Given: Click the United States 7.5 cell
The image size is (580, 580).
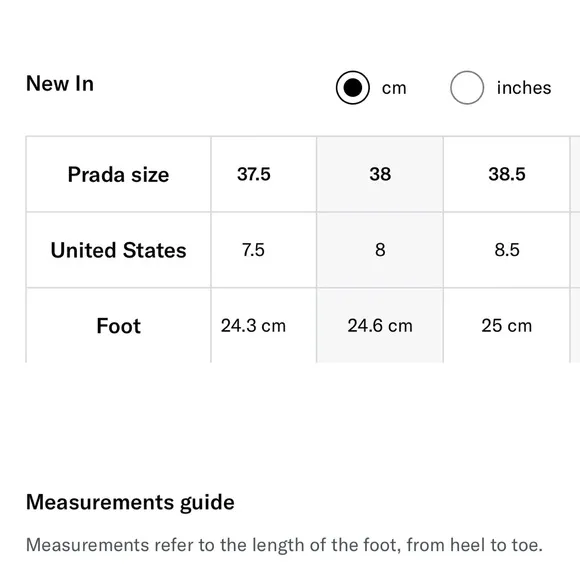Looking at the screenshot, I should 264,250.
